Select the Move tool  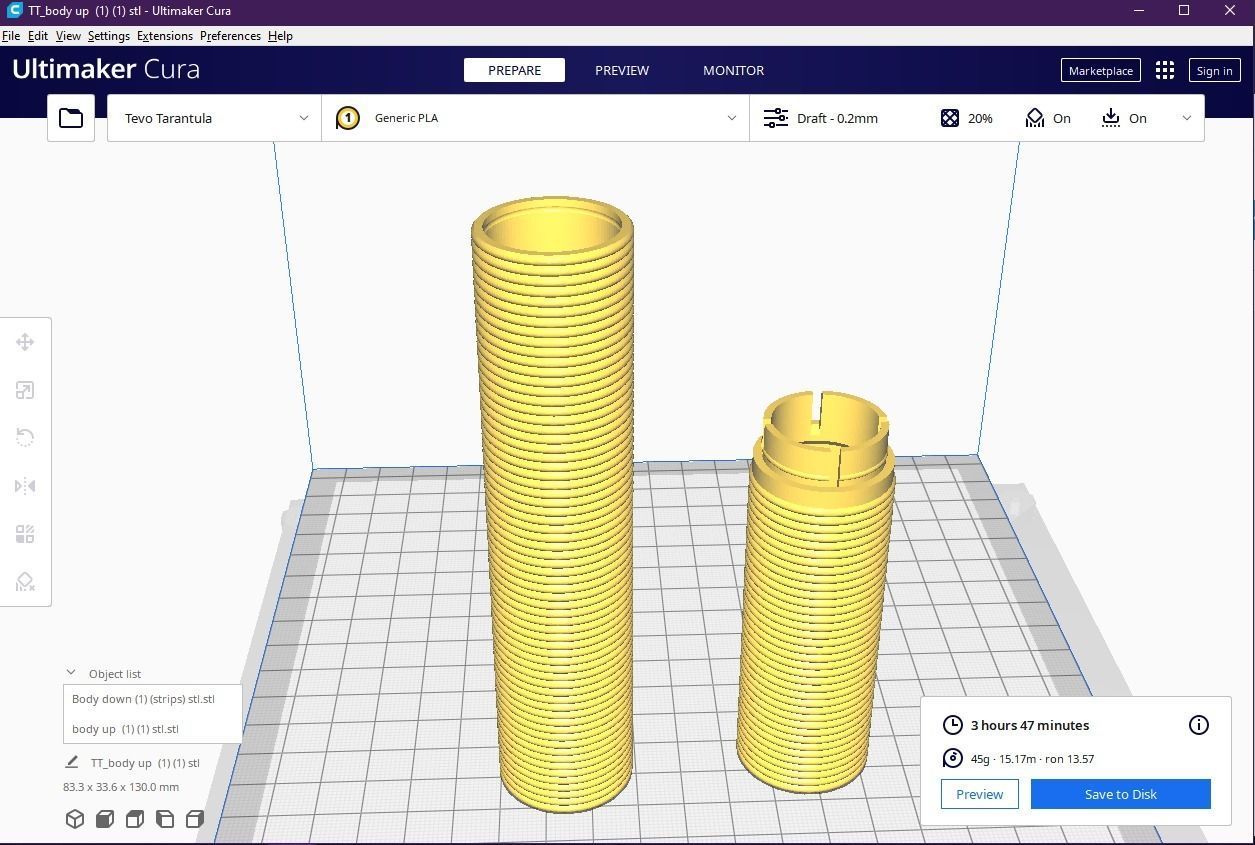25,342
